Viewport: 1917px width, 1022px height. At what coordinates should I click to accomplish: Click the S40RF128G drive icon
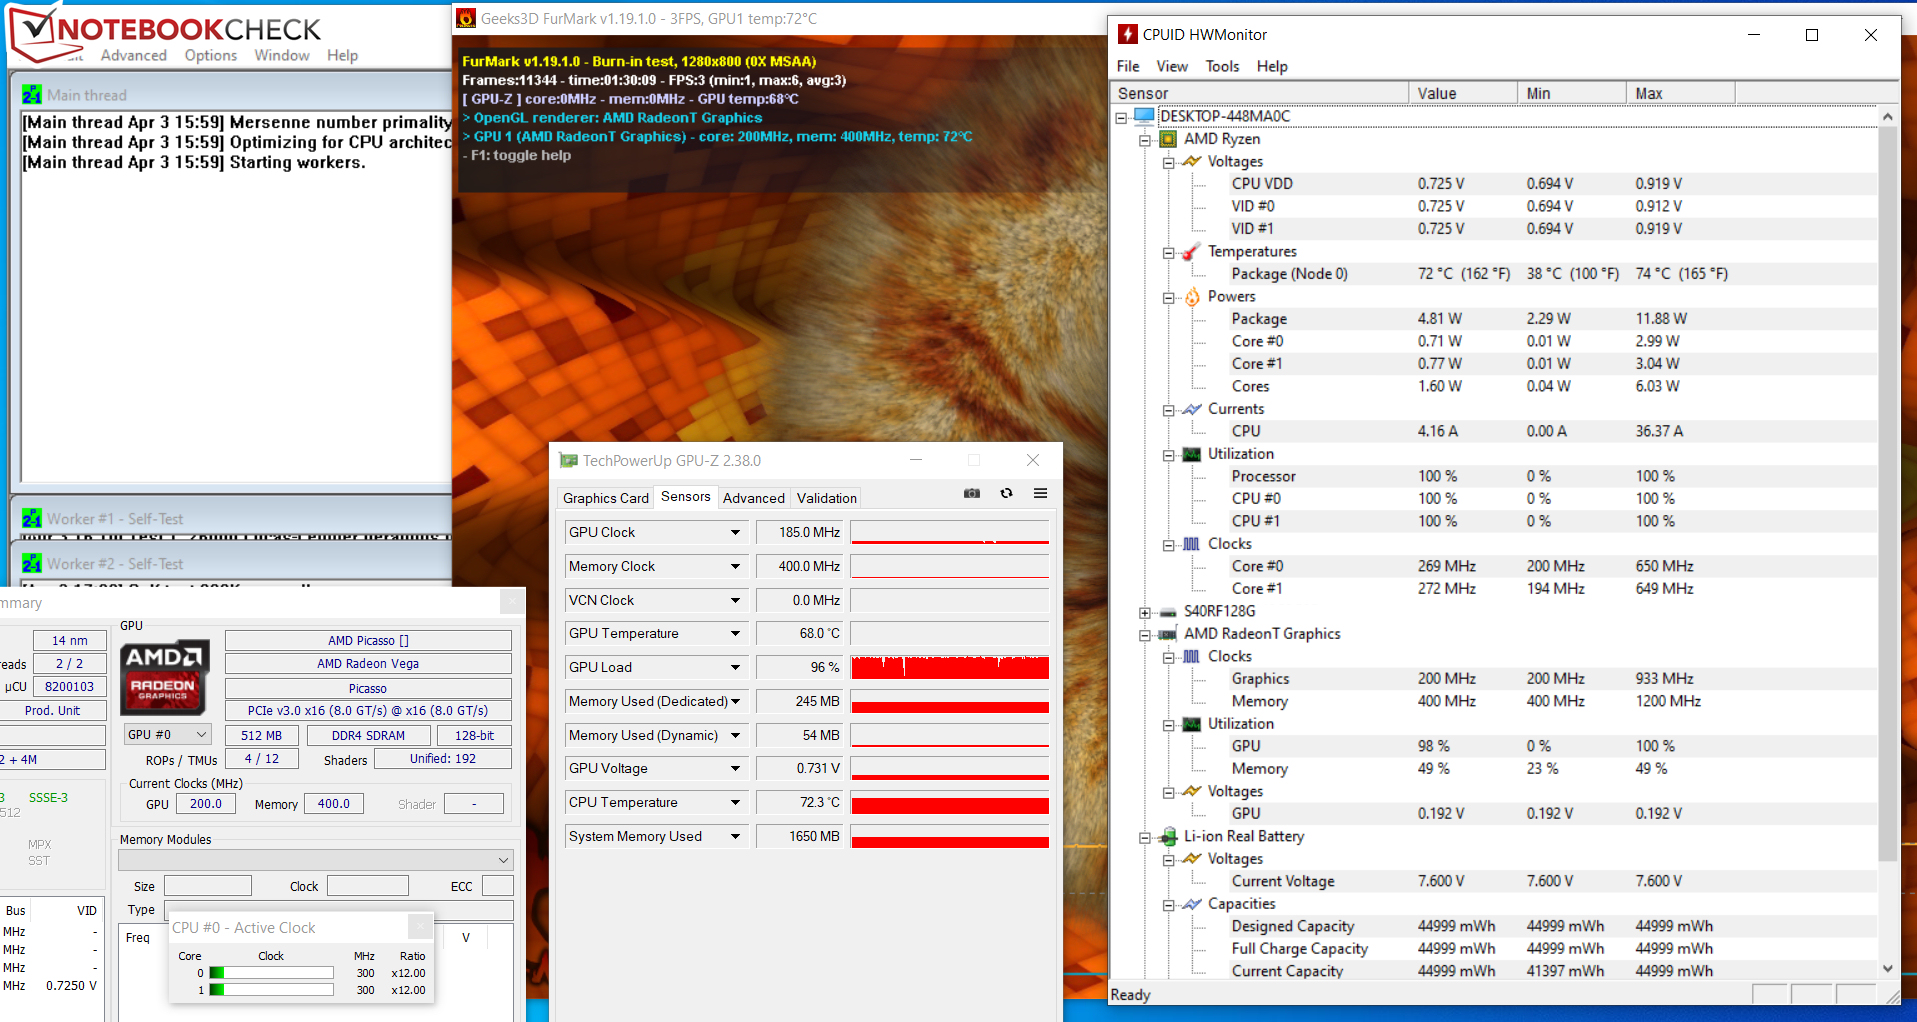[x=1168, y=612]
